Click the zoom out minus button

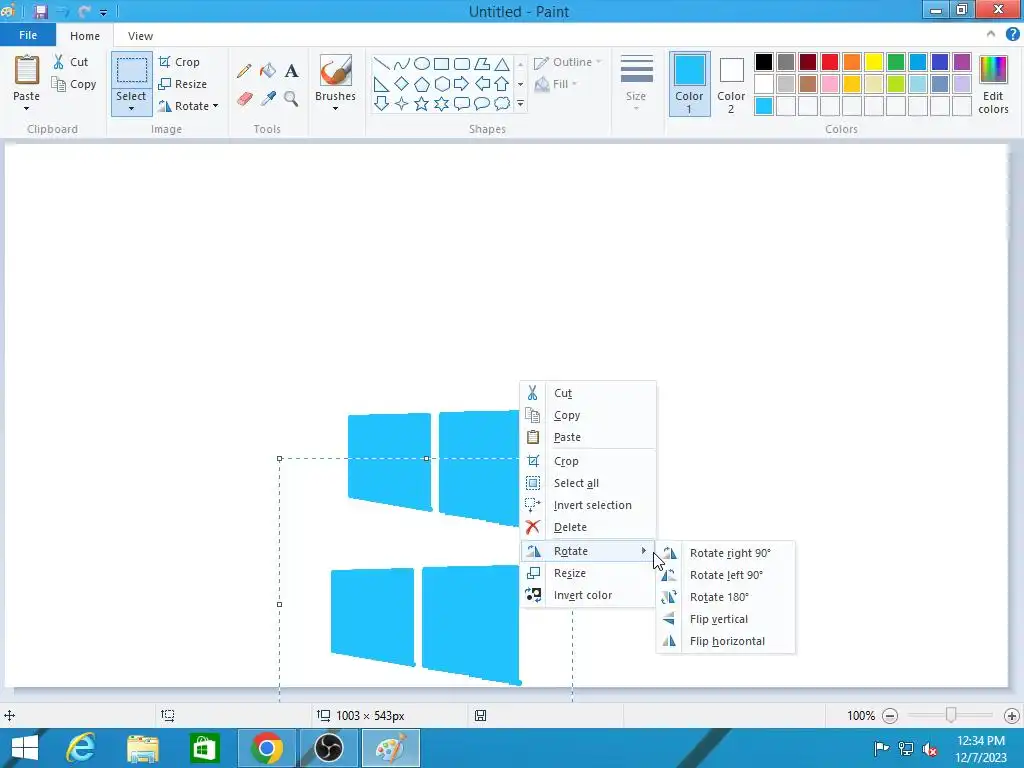coord(889,716)
